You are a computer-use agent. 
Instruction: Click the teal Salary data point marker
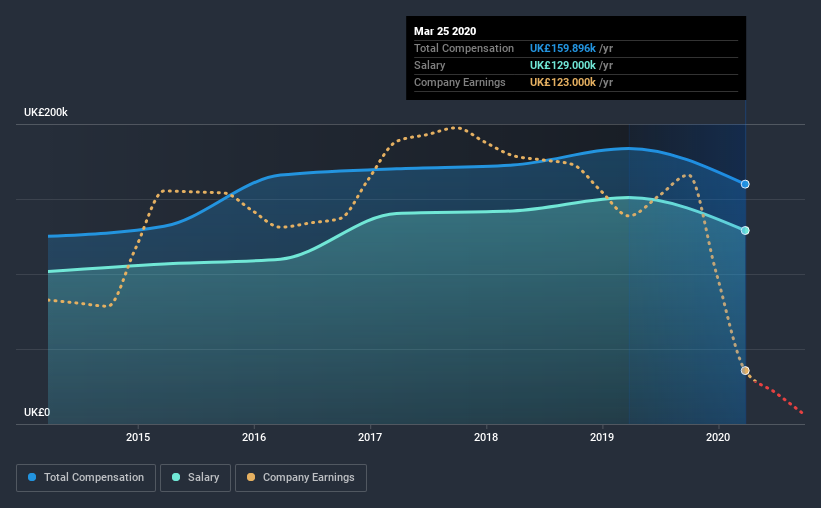[745, 230]
